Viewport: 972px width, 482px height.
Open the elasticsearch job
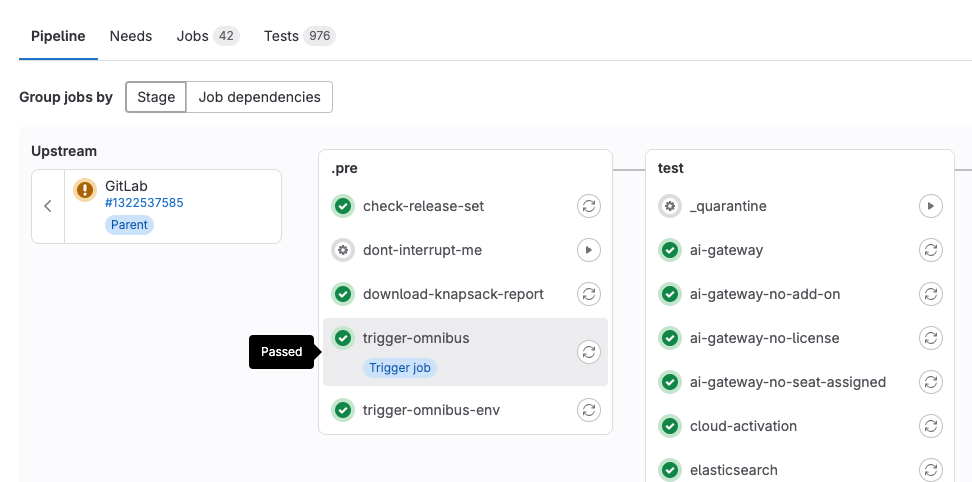click(733, 470)
